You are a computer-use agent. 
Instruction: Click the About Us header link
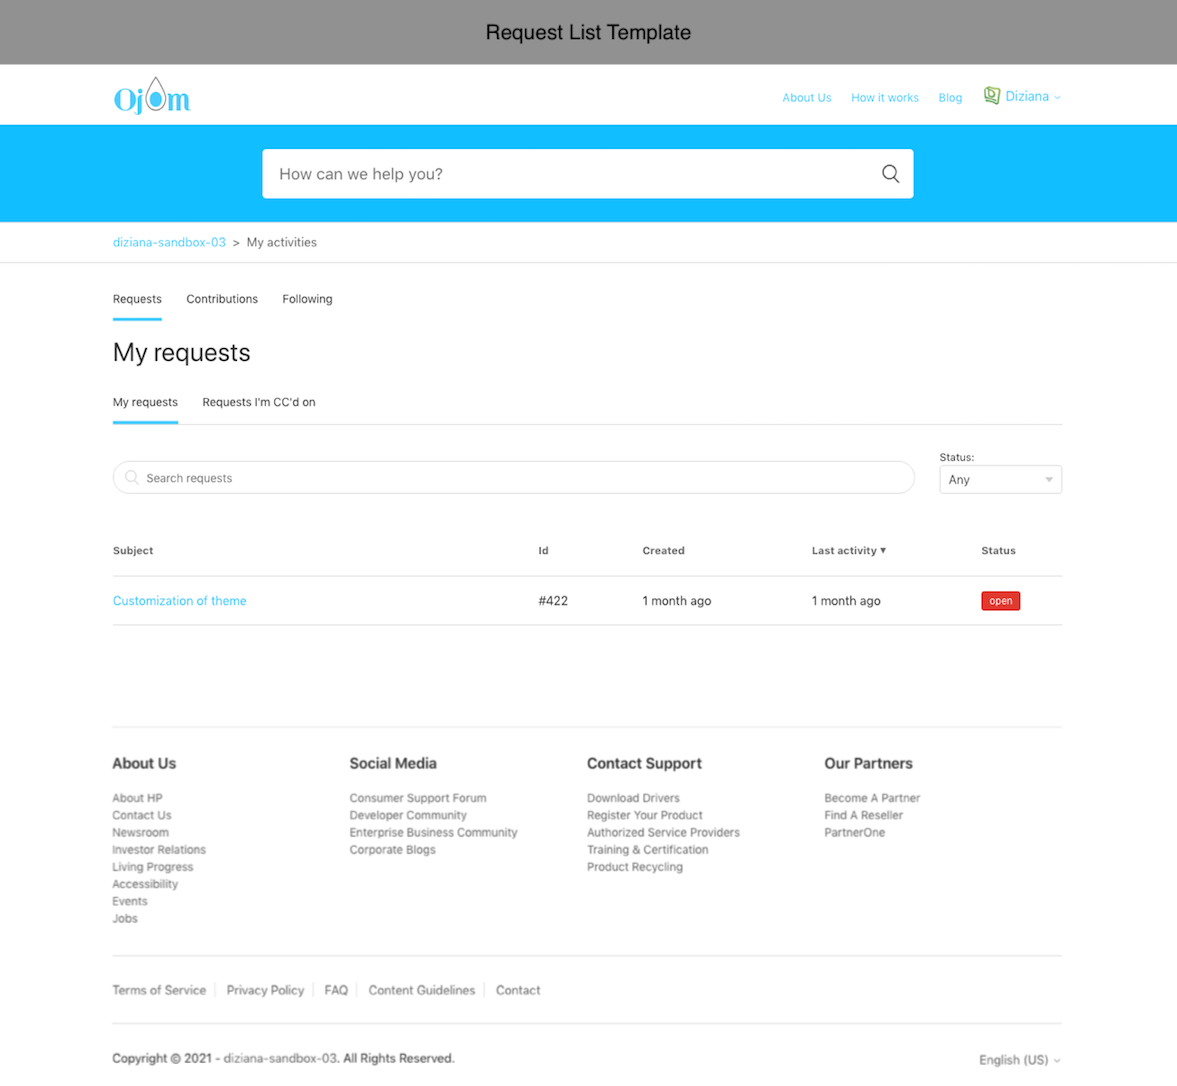tap(806, 98)
